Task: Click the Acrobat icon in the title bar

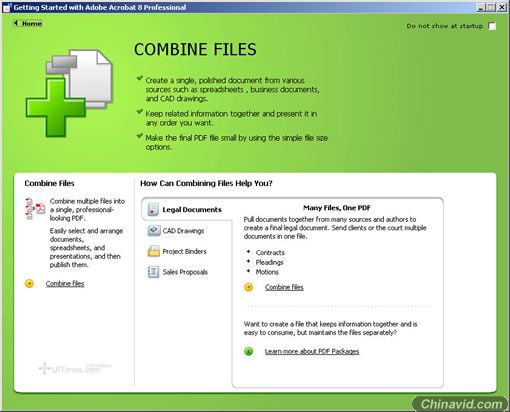Action: point(7,7)
